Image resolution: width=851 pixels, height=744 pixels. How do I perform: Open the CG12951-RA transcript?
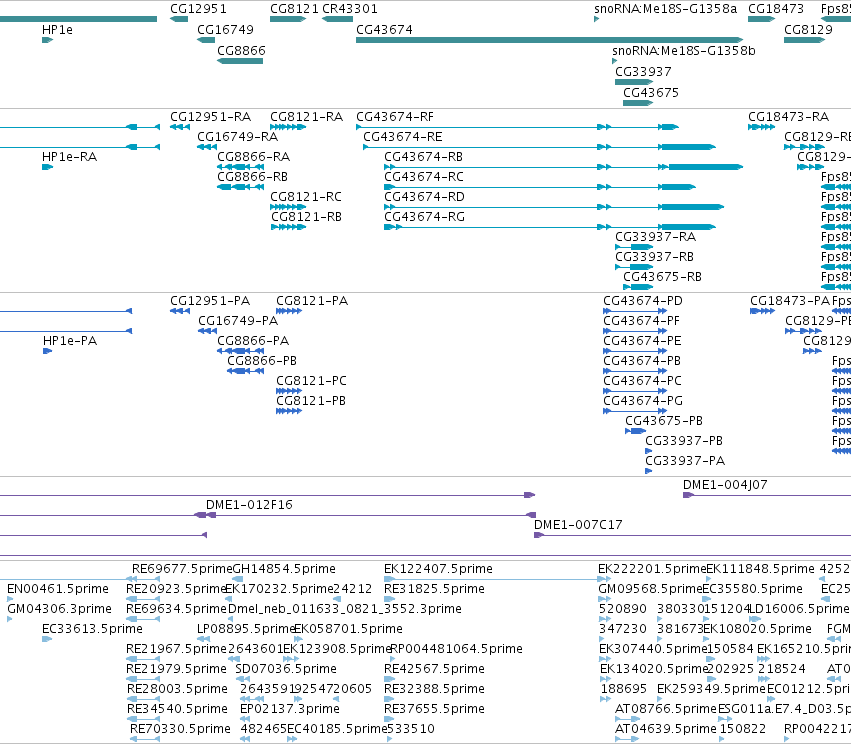[x=180, y=127]
